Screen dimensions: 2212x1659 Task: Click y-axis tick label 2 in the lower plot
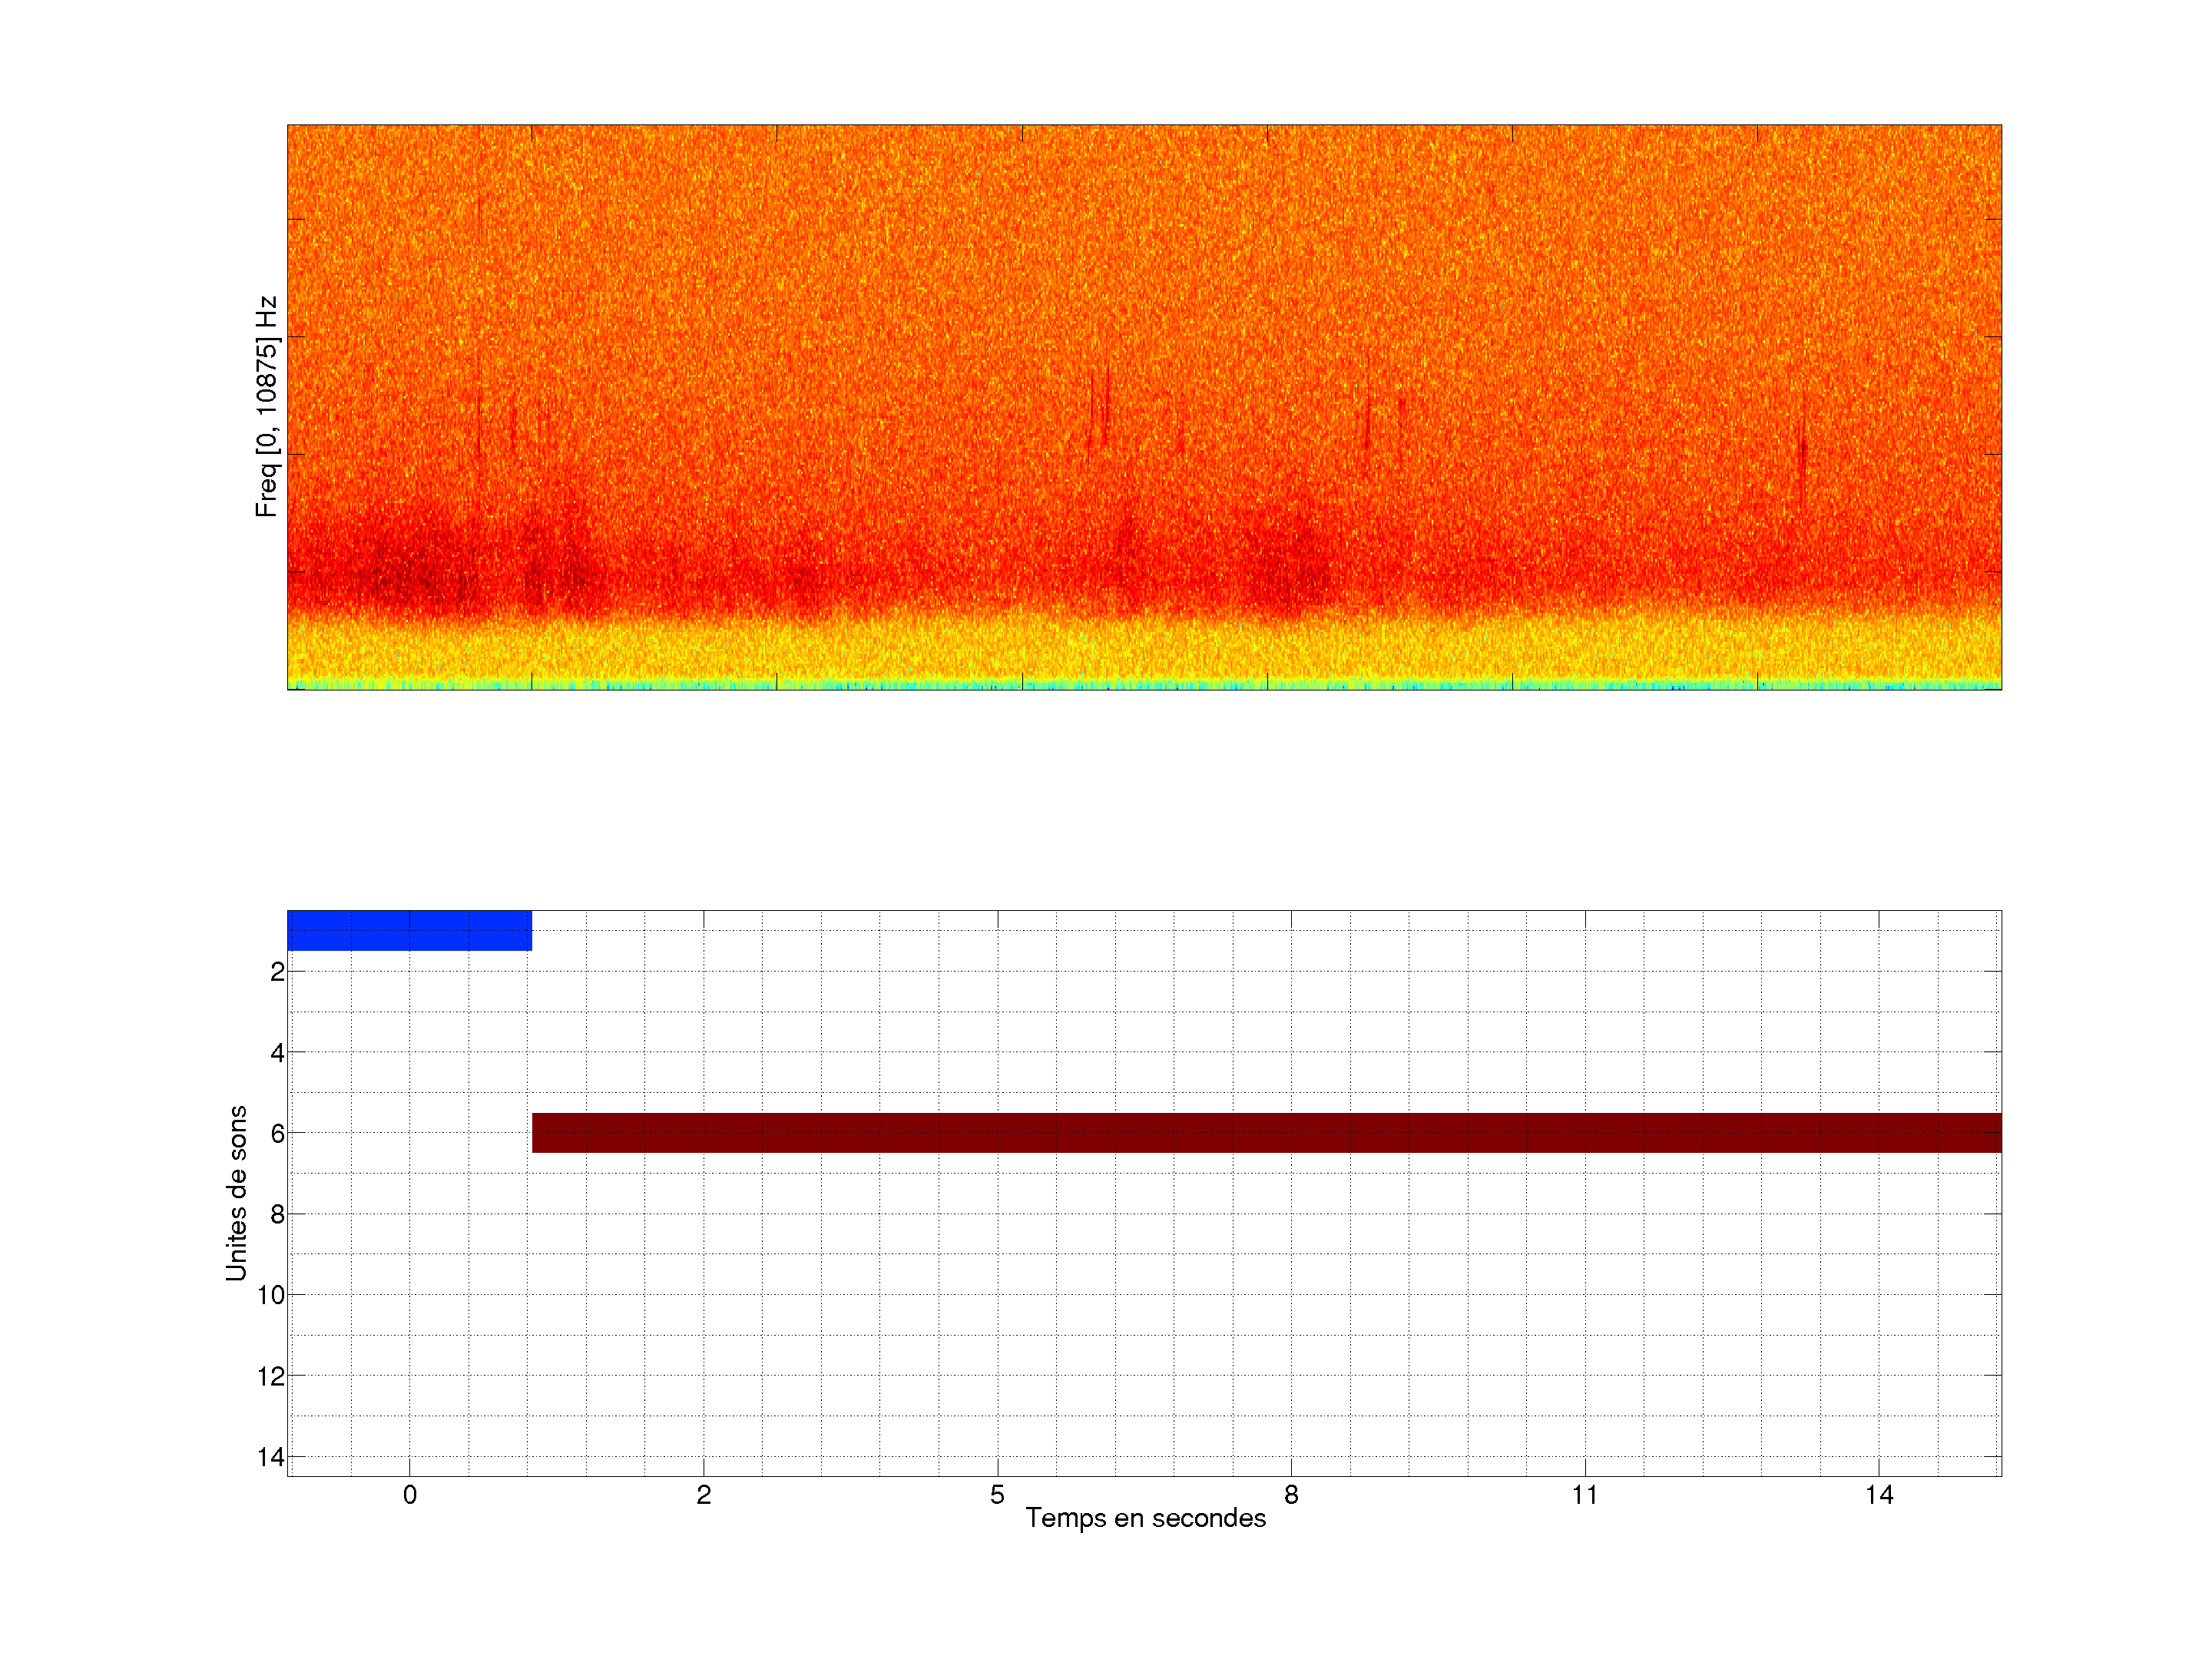pos(277,972)
